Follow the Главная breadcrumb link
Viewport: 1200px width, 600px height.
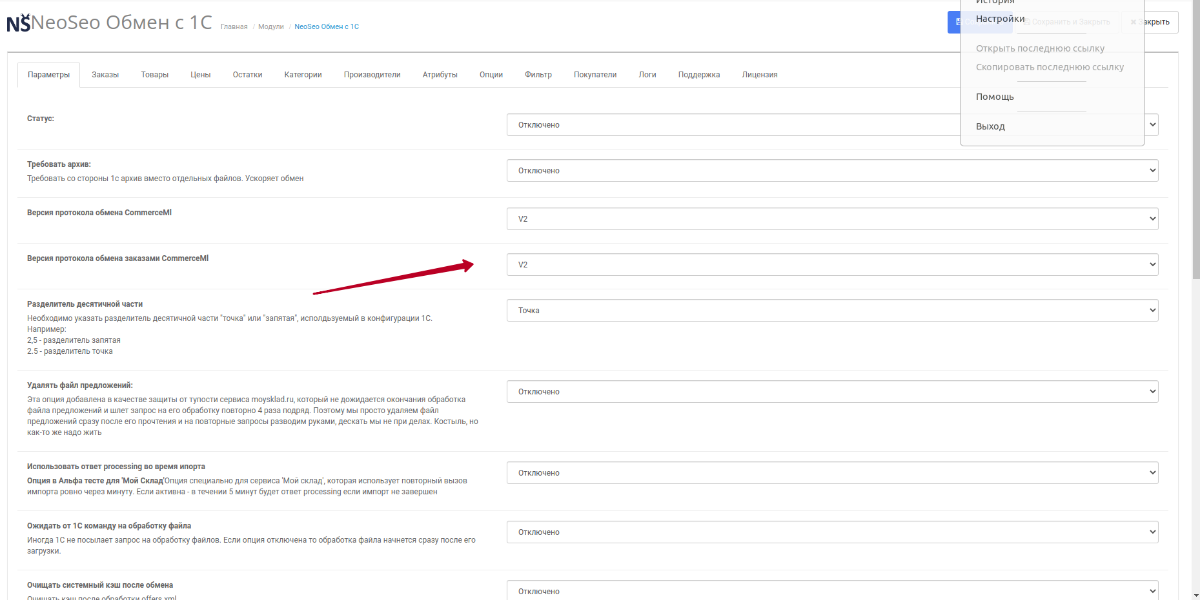click(x=234, y=26)
